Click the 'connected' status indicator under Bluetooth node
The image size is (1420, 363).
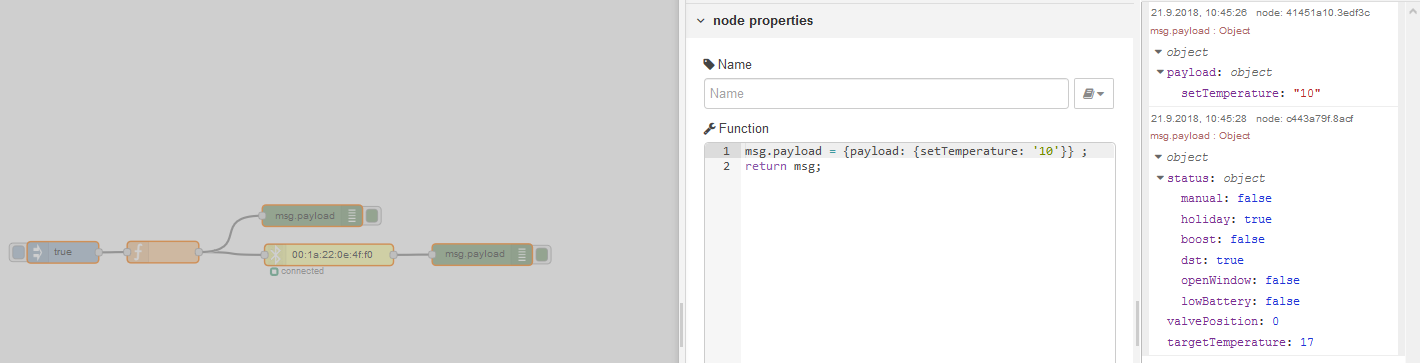click(x=297, y=271)
